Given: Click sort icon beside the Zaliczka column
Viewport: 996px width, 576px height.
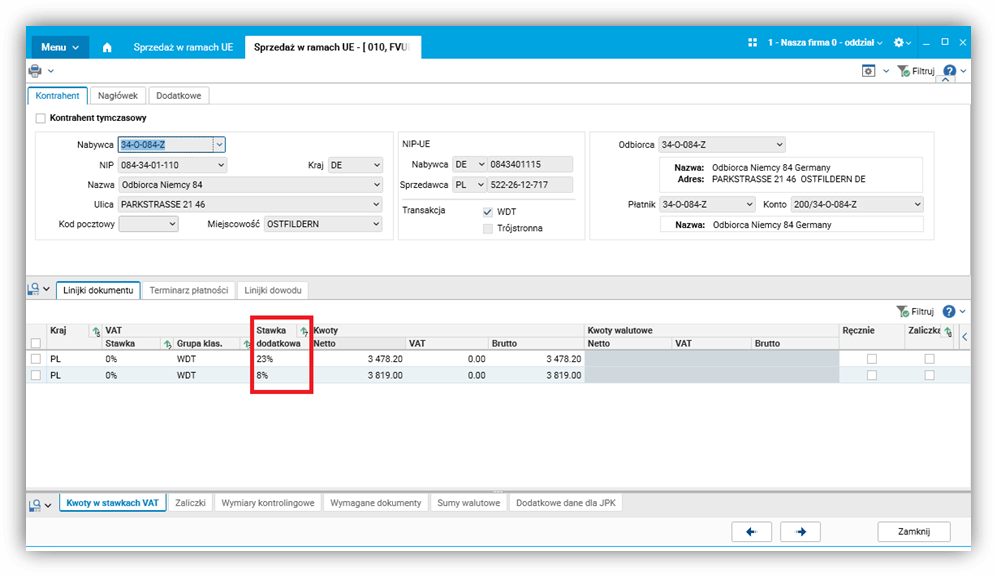Looking at the screenshot, I should click(x=948, y=331).
